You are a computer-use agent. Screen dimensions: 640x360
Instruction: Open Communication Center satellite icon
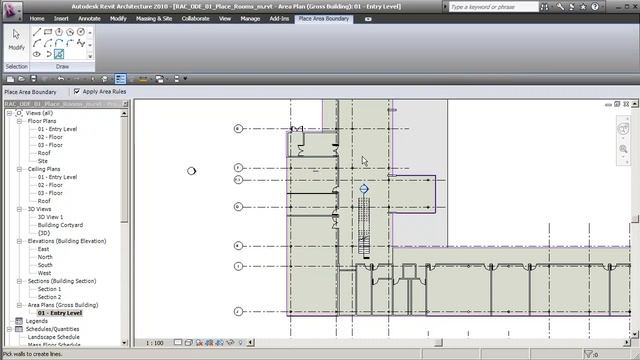point(572,7)
